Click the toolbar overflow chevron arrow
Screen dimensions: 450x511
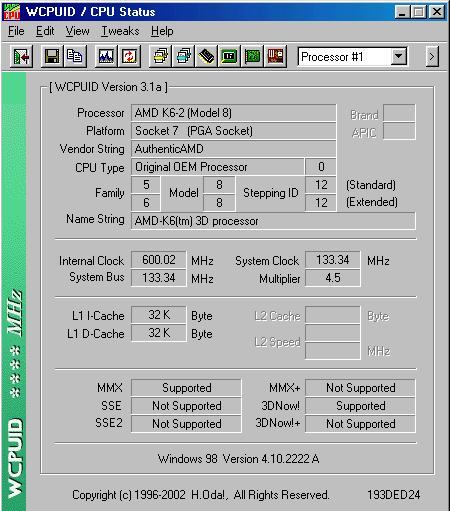pyautogui.click(x=432, y=57)
